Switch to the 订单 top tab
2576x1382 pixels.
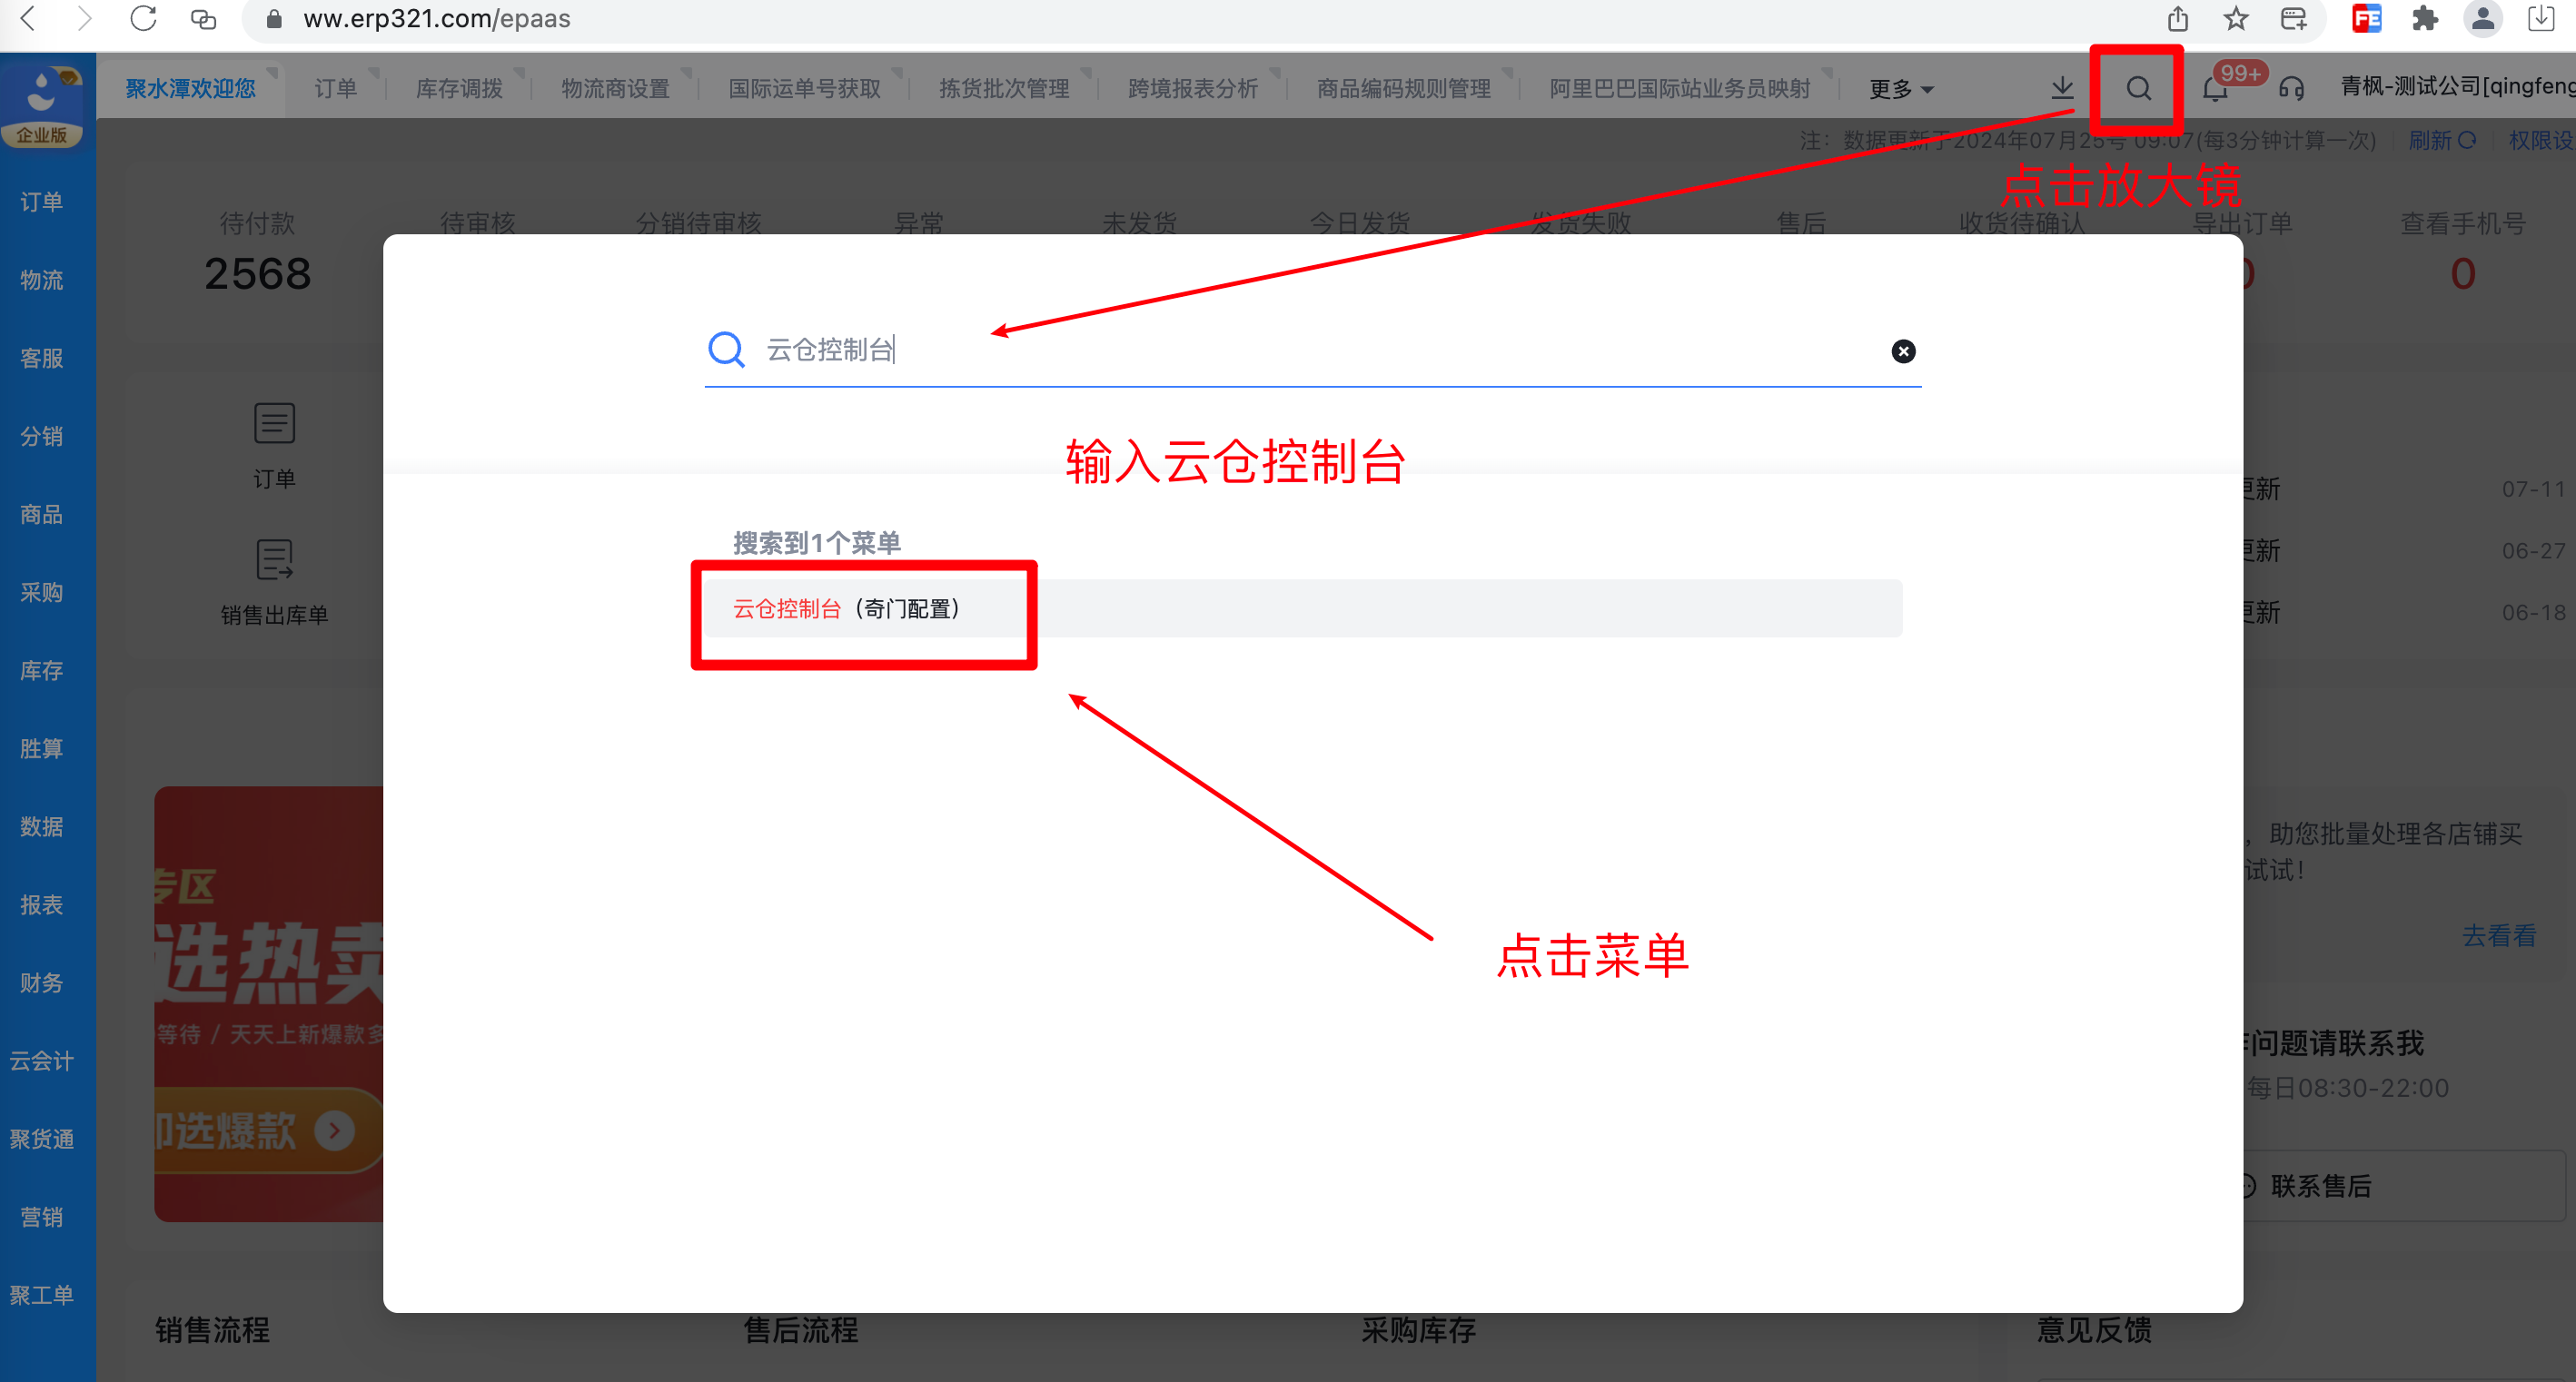click(336, 88)
